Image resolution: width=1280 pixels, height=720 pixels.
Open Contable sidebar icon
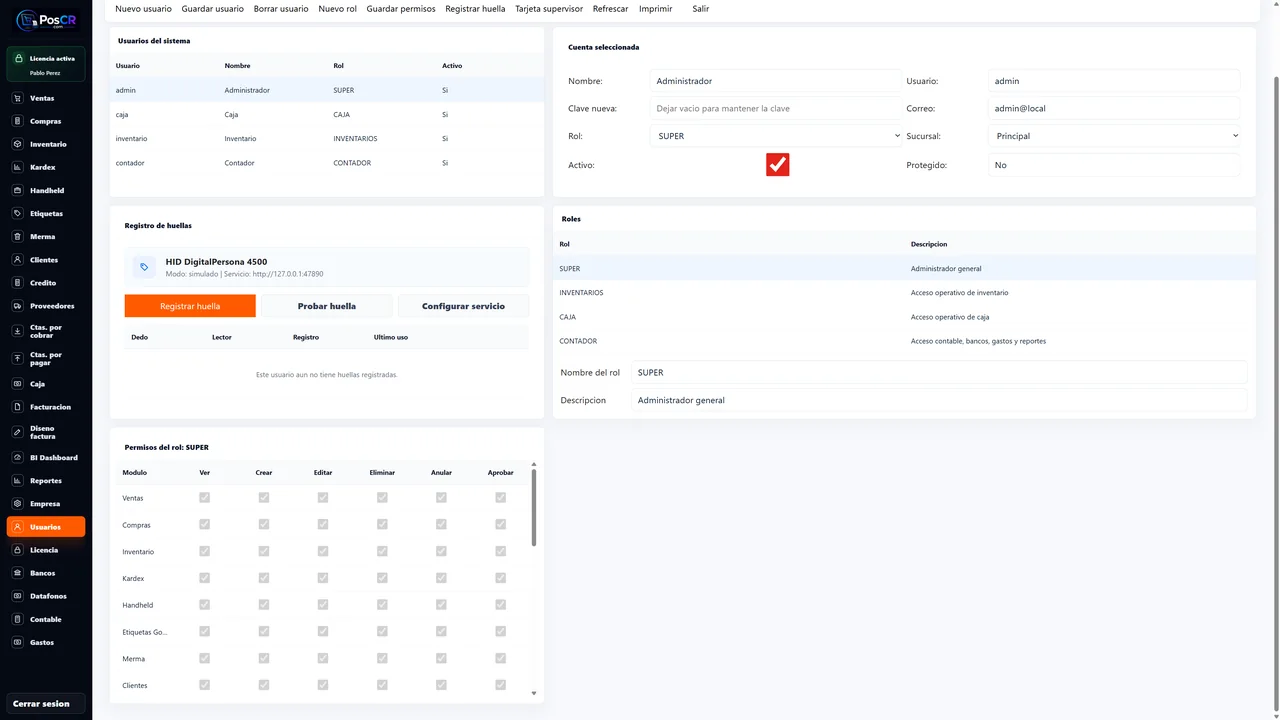click(x=18, y=618)
